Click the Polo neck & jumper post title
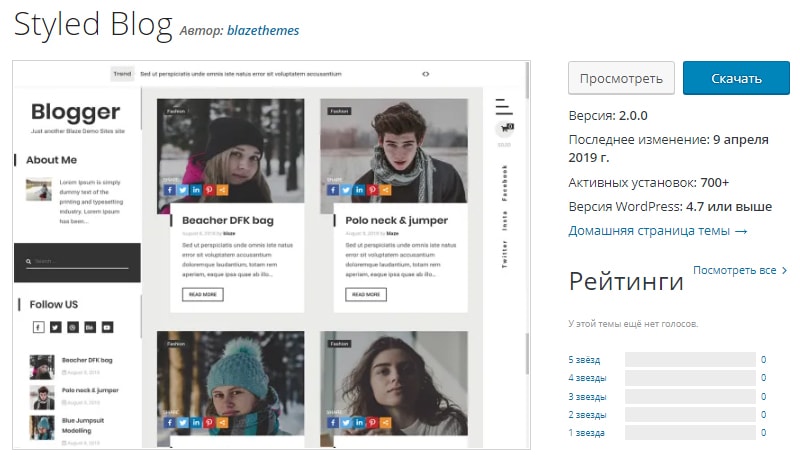800x455 pixels. pos(396,220)
